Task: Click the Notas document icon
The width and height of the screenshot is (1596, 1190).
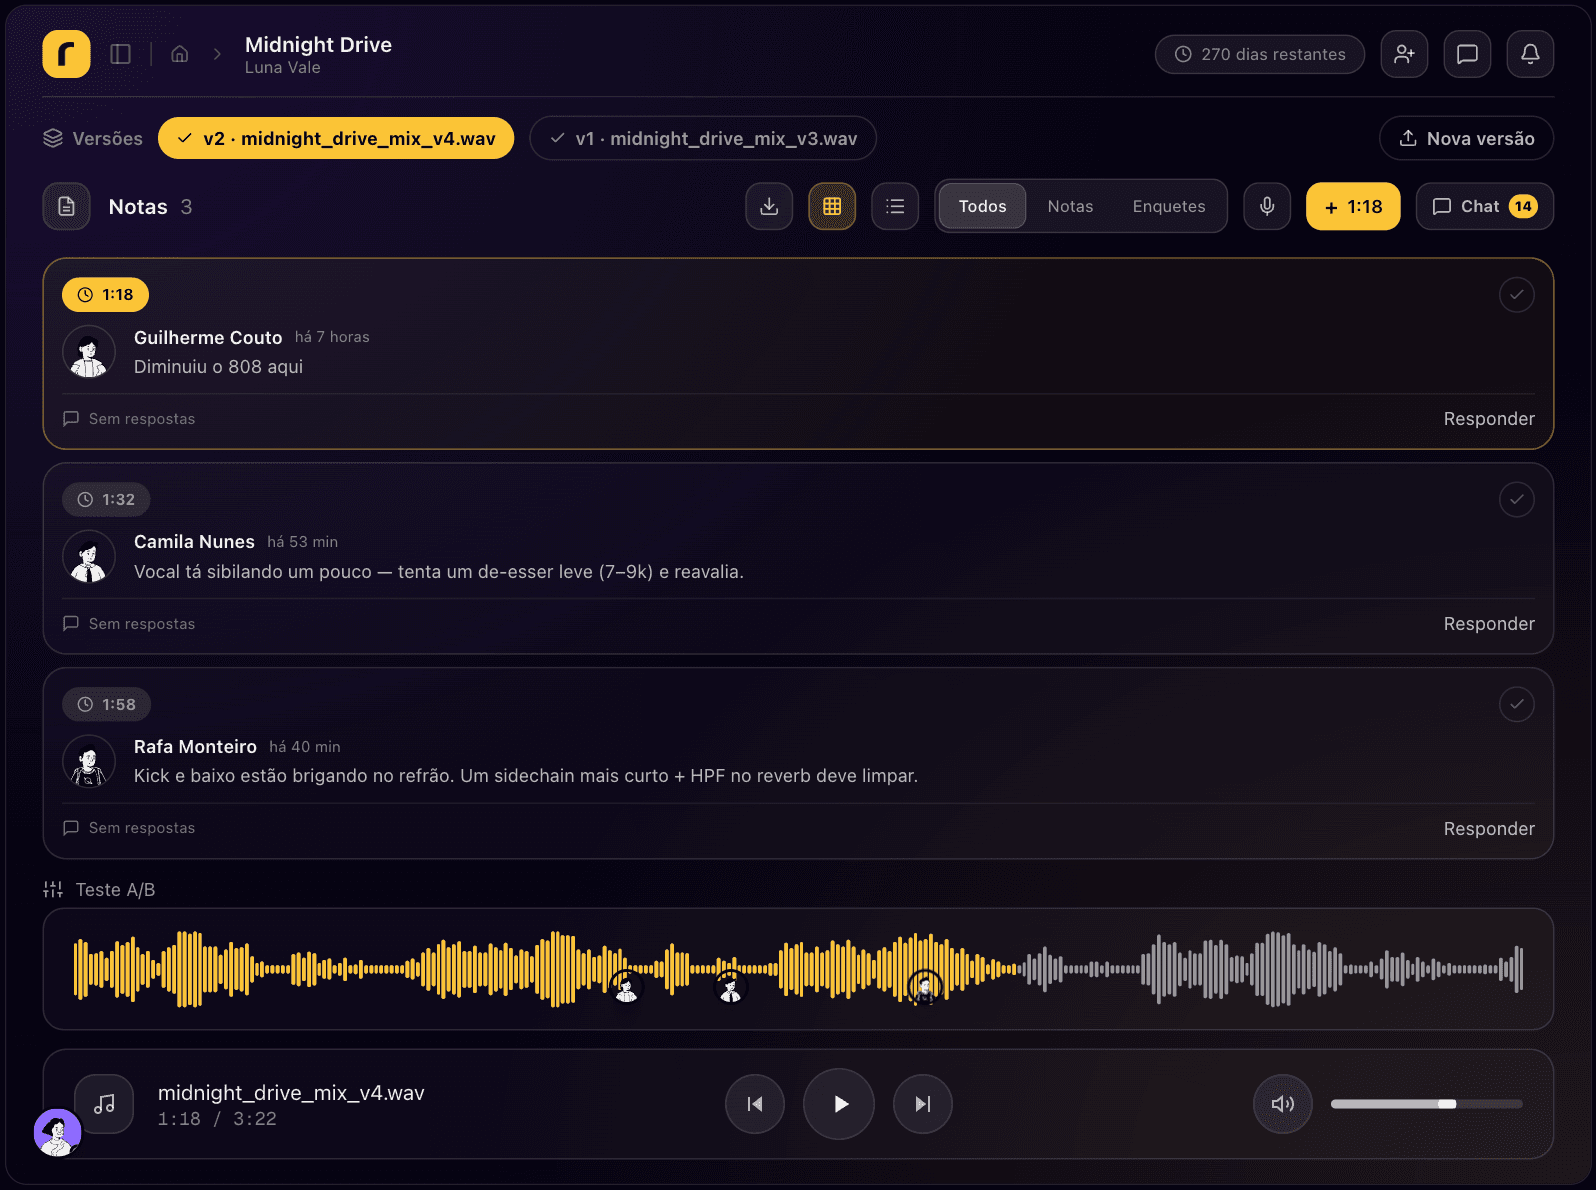Action: point(66,206)
